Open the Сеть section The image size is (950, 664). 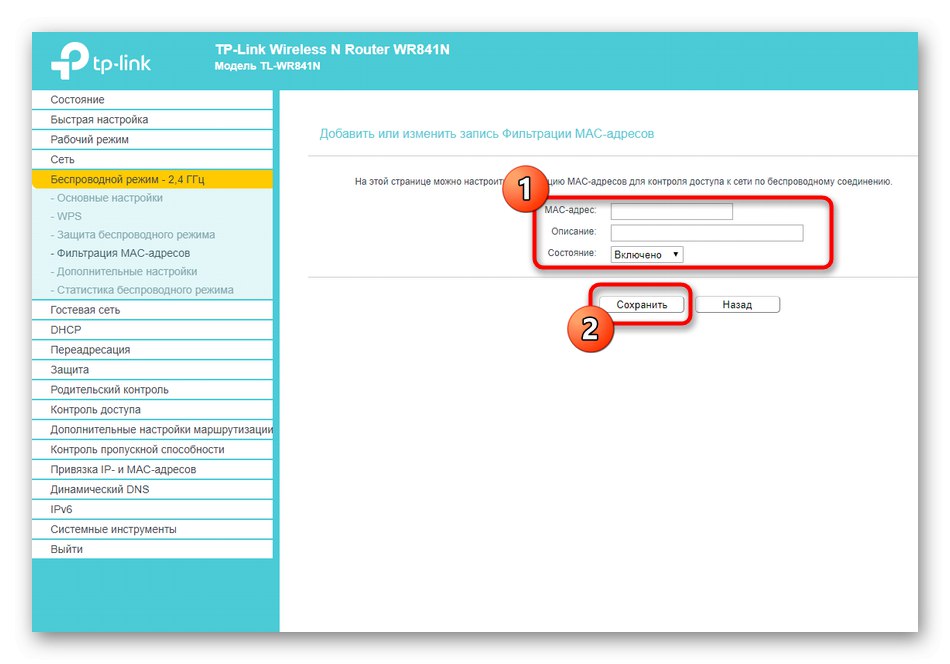[152, 159]
